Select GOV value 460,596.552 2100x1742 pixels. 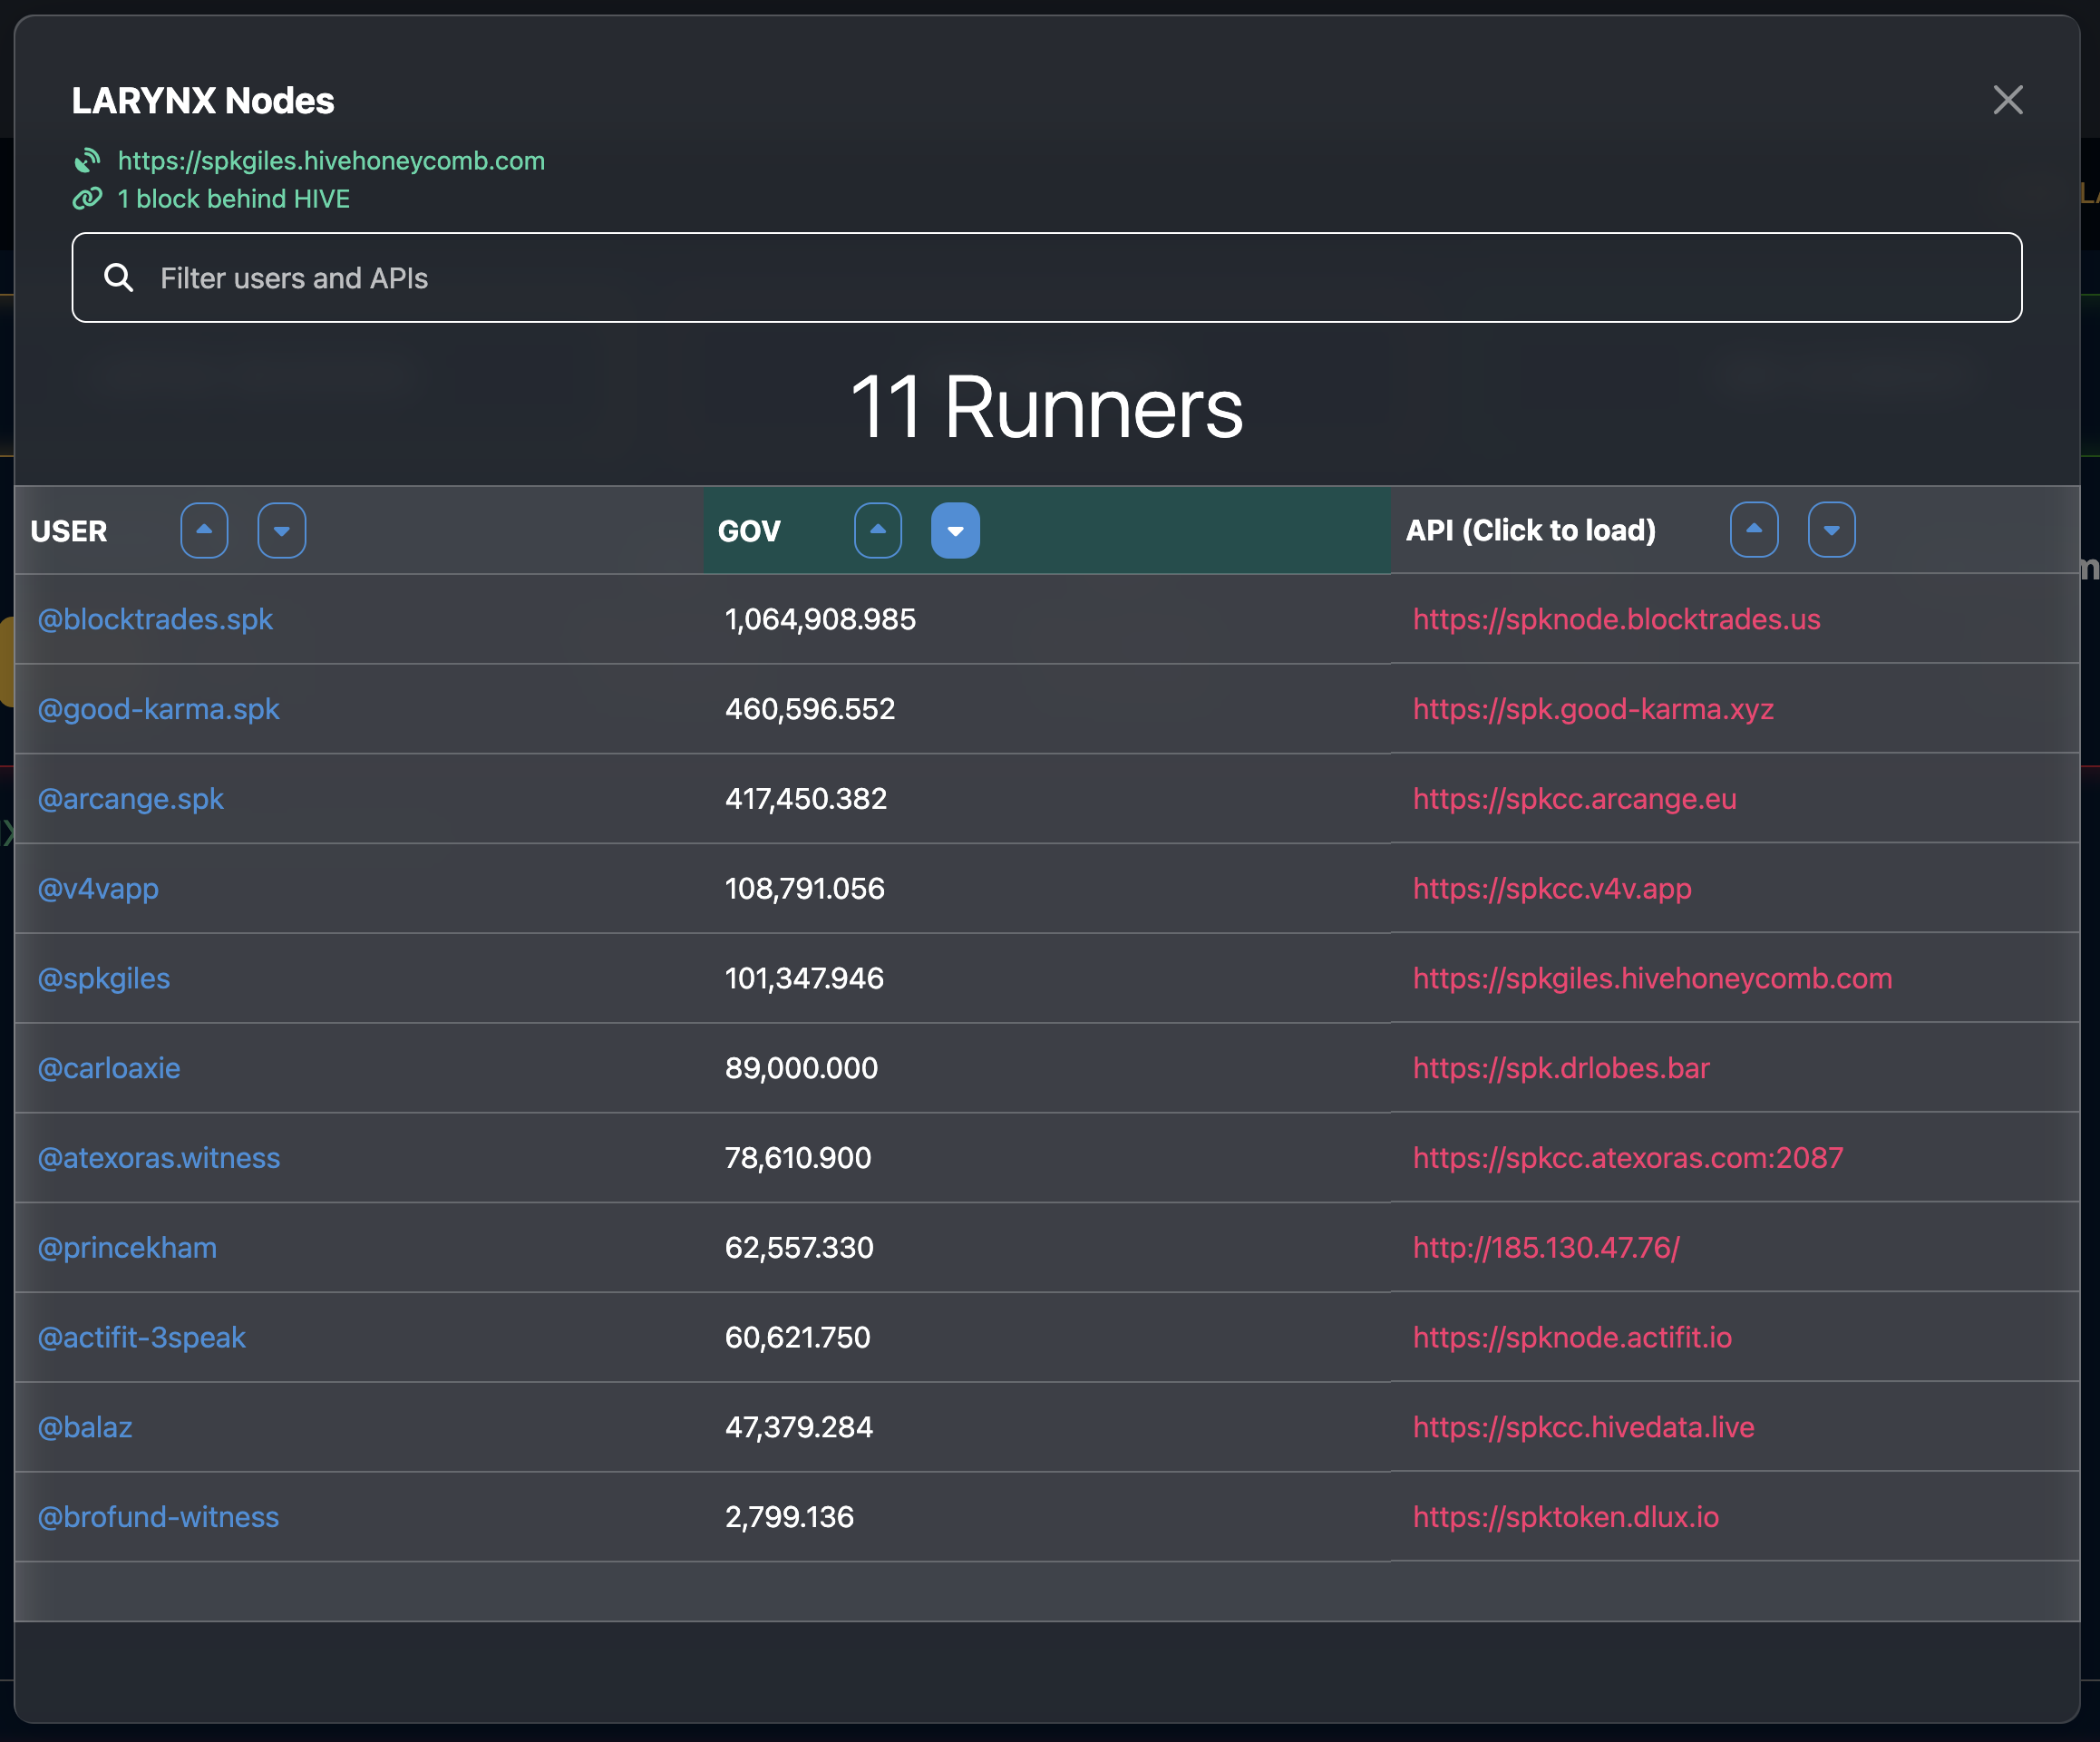tap(810, 709)
